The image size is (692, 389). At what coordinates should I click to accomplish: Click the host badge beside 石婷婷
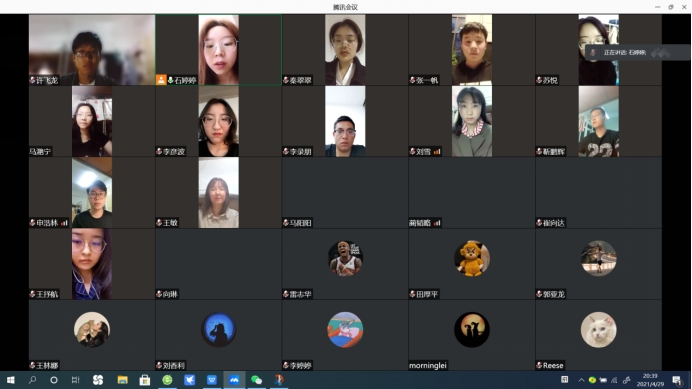(161, 80)
